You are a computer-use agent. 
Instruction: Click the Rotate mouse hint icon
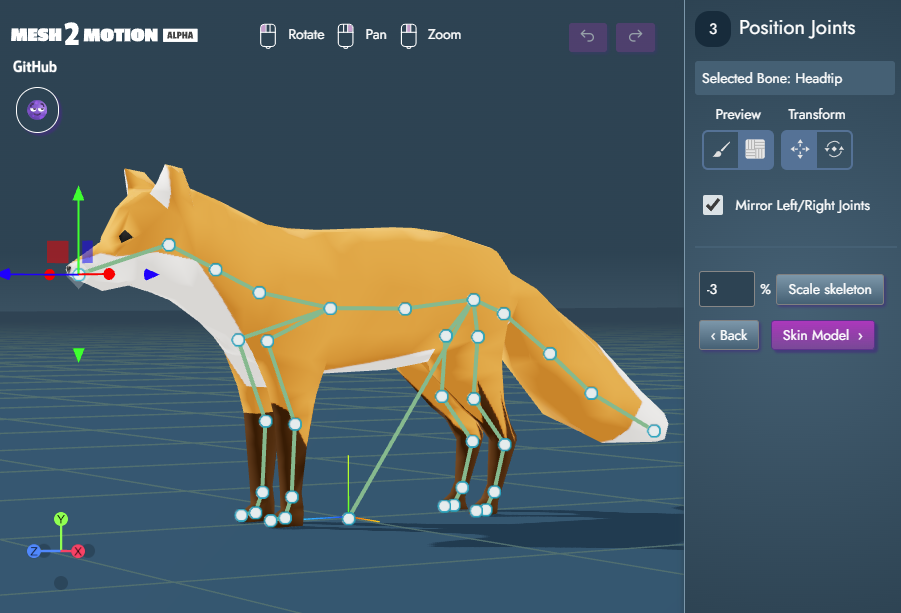[x=268, y=36]
